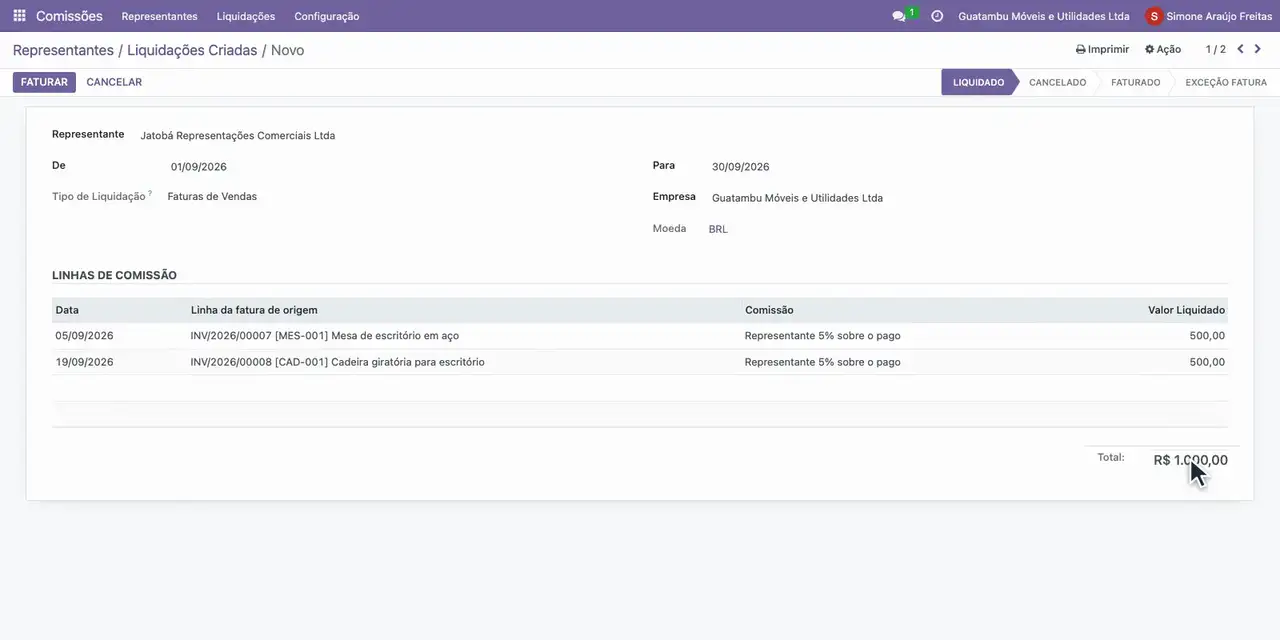Open the Liquidações menu
Screen dimensions: 1280x640
[x=246, y=16]
